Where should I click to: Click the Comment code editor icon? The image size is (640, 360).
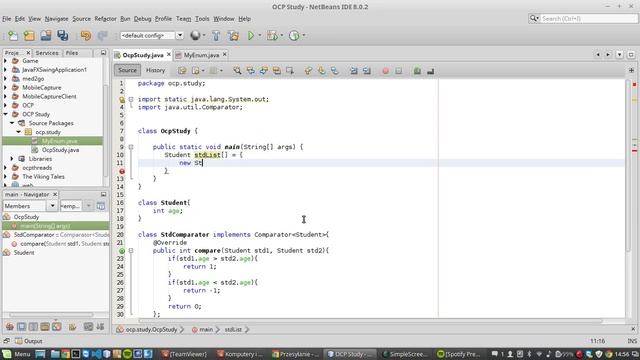coord(417,71)
